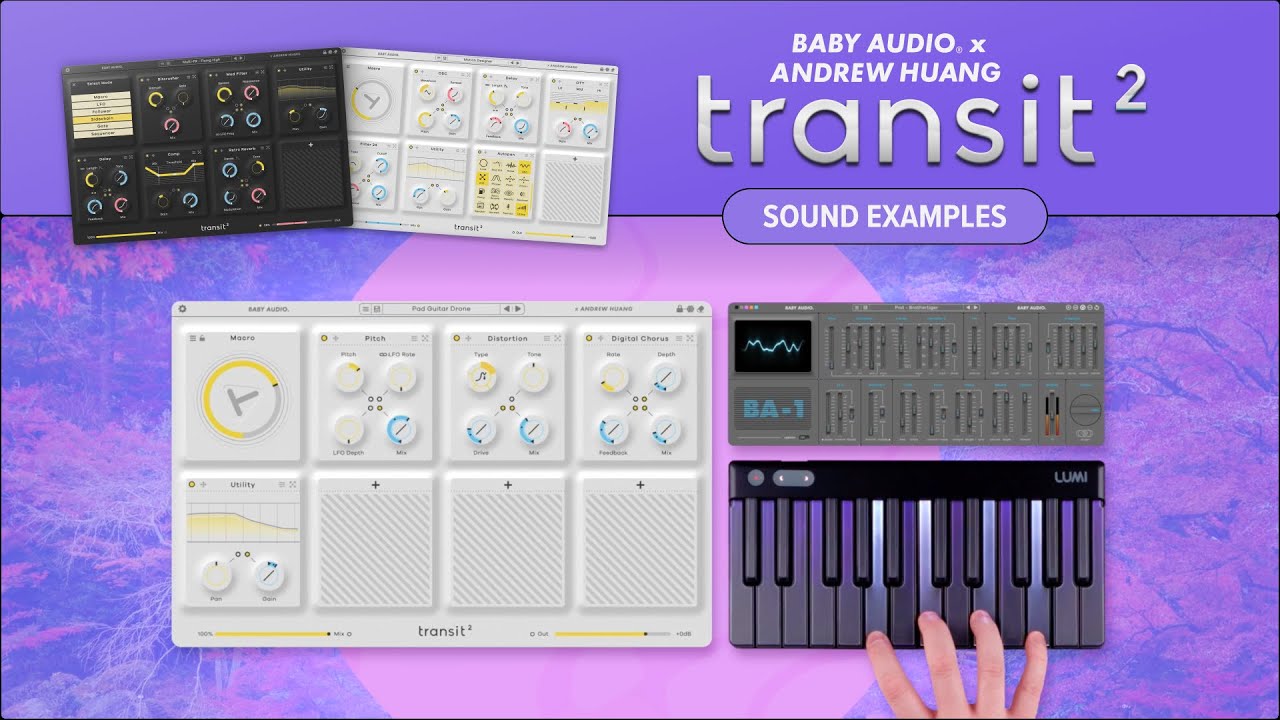This screenshot has height=720, width=1280.
Task: Click the padlock icon at top-right of Transit 2
Action: pos(680,309)
